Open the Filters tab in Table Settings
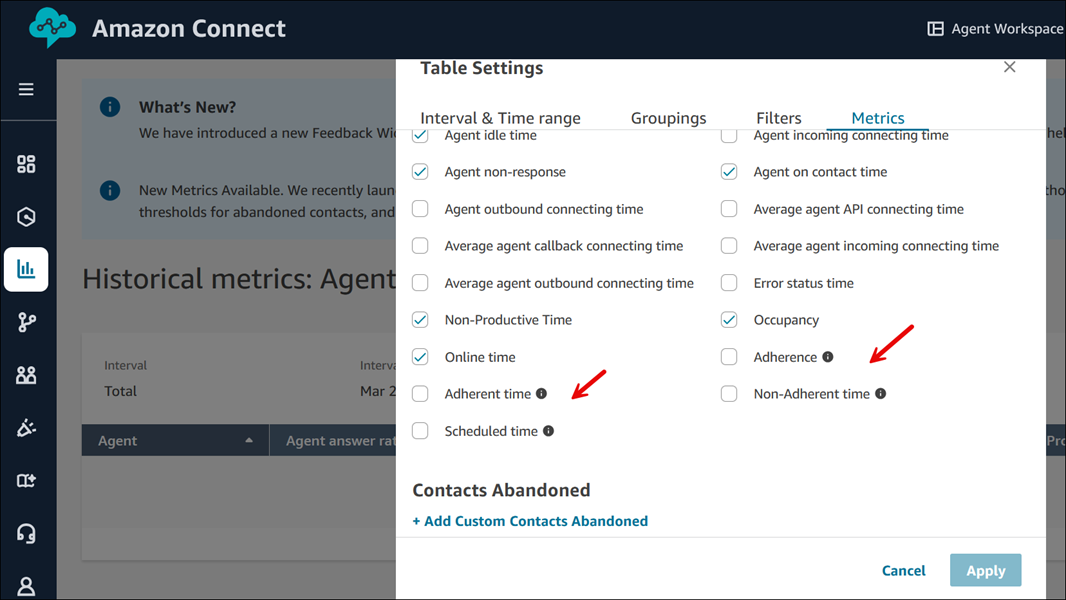This screenshot has height=600, width=1066. click(x=778, y=117)
